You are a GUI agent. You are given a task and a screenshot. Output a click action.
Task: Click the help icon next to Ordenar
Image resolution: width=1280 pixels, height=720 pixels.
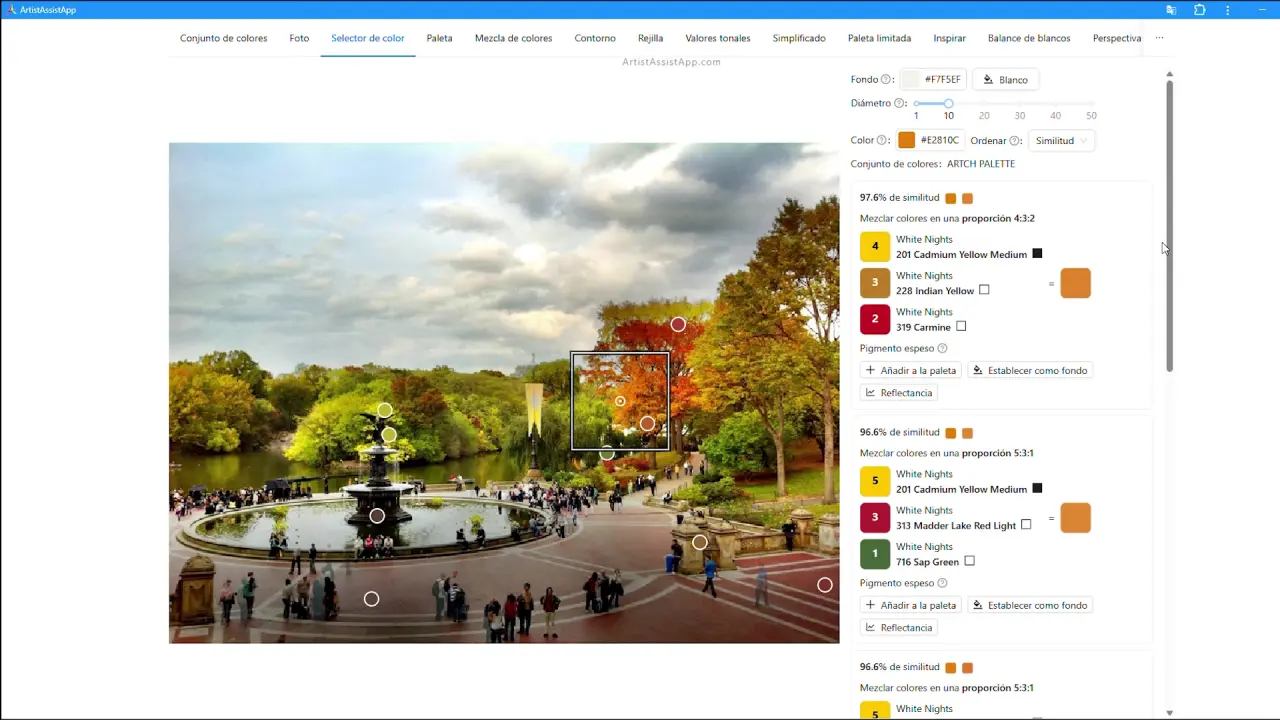1015,141
